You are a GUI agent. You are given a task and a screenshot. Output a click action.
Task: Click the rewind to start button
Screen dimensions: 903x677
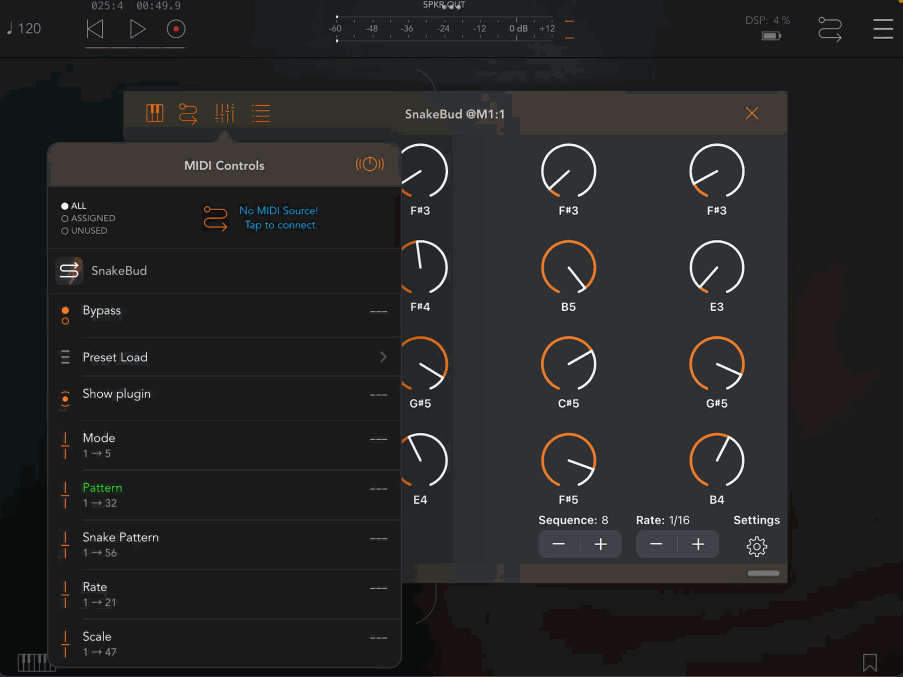click(95, 29)
